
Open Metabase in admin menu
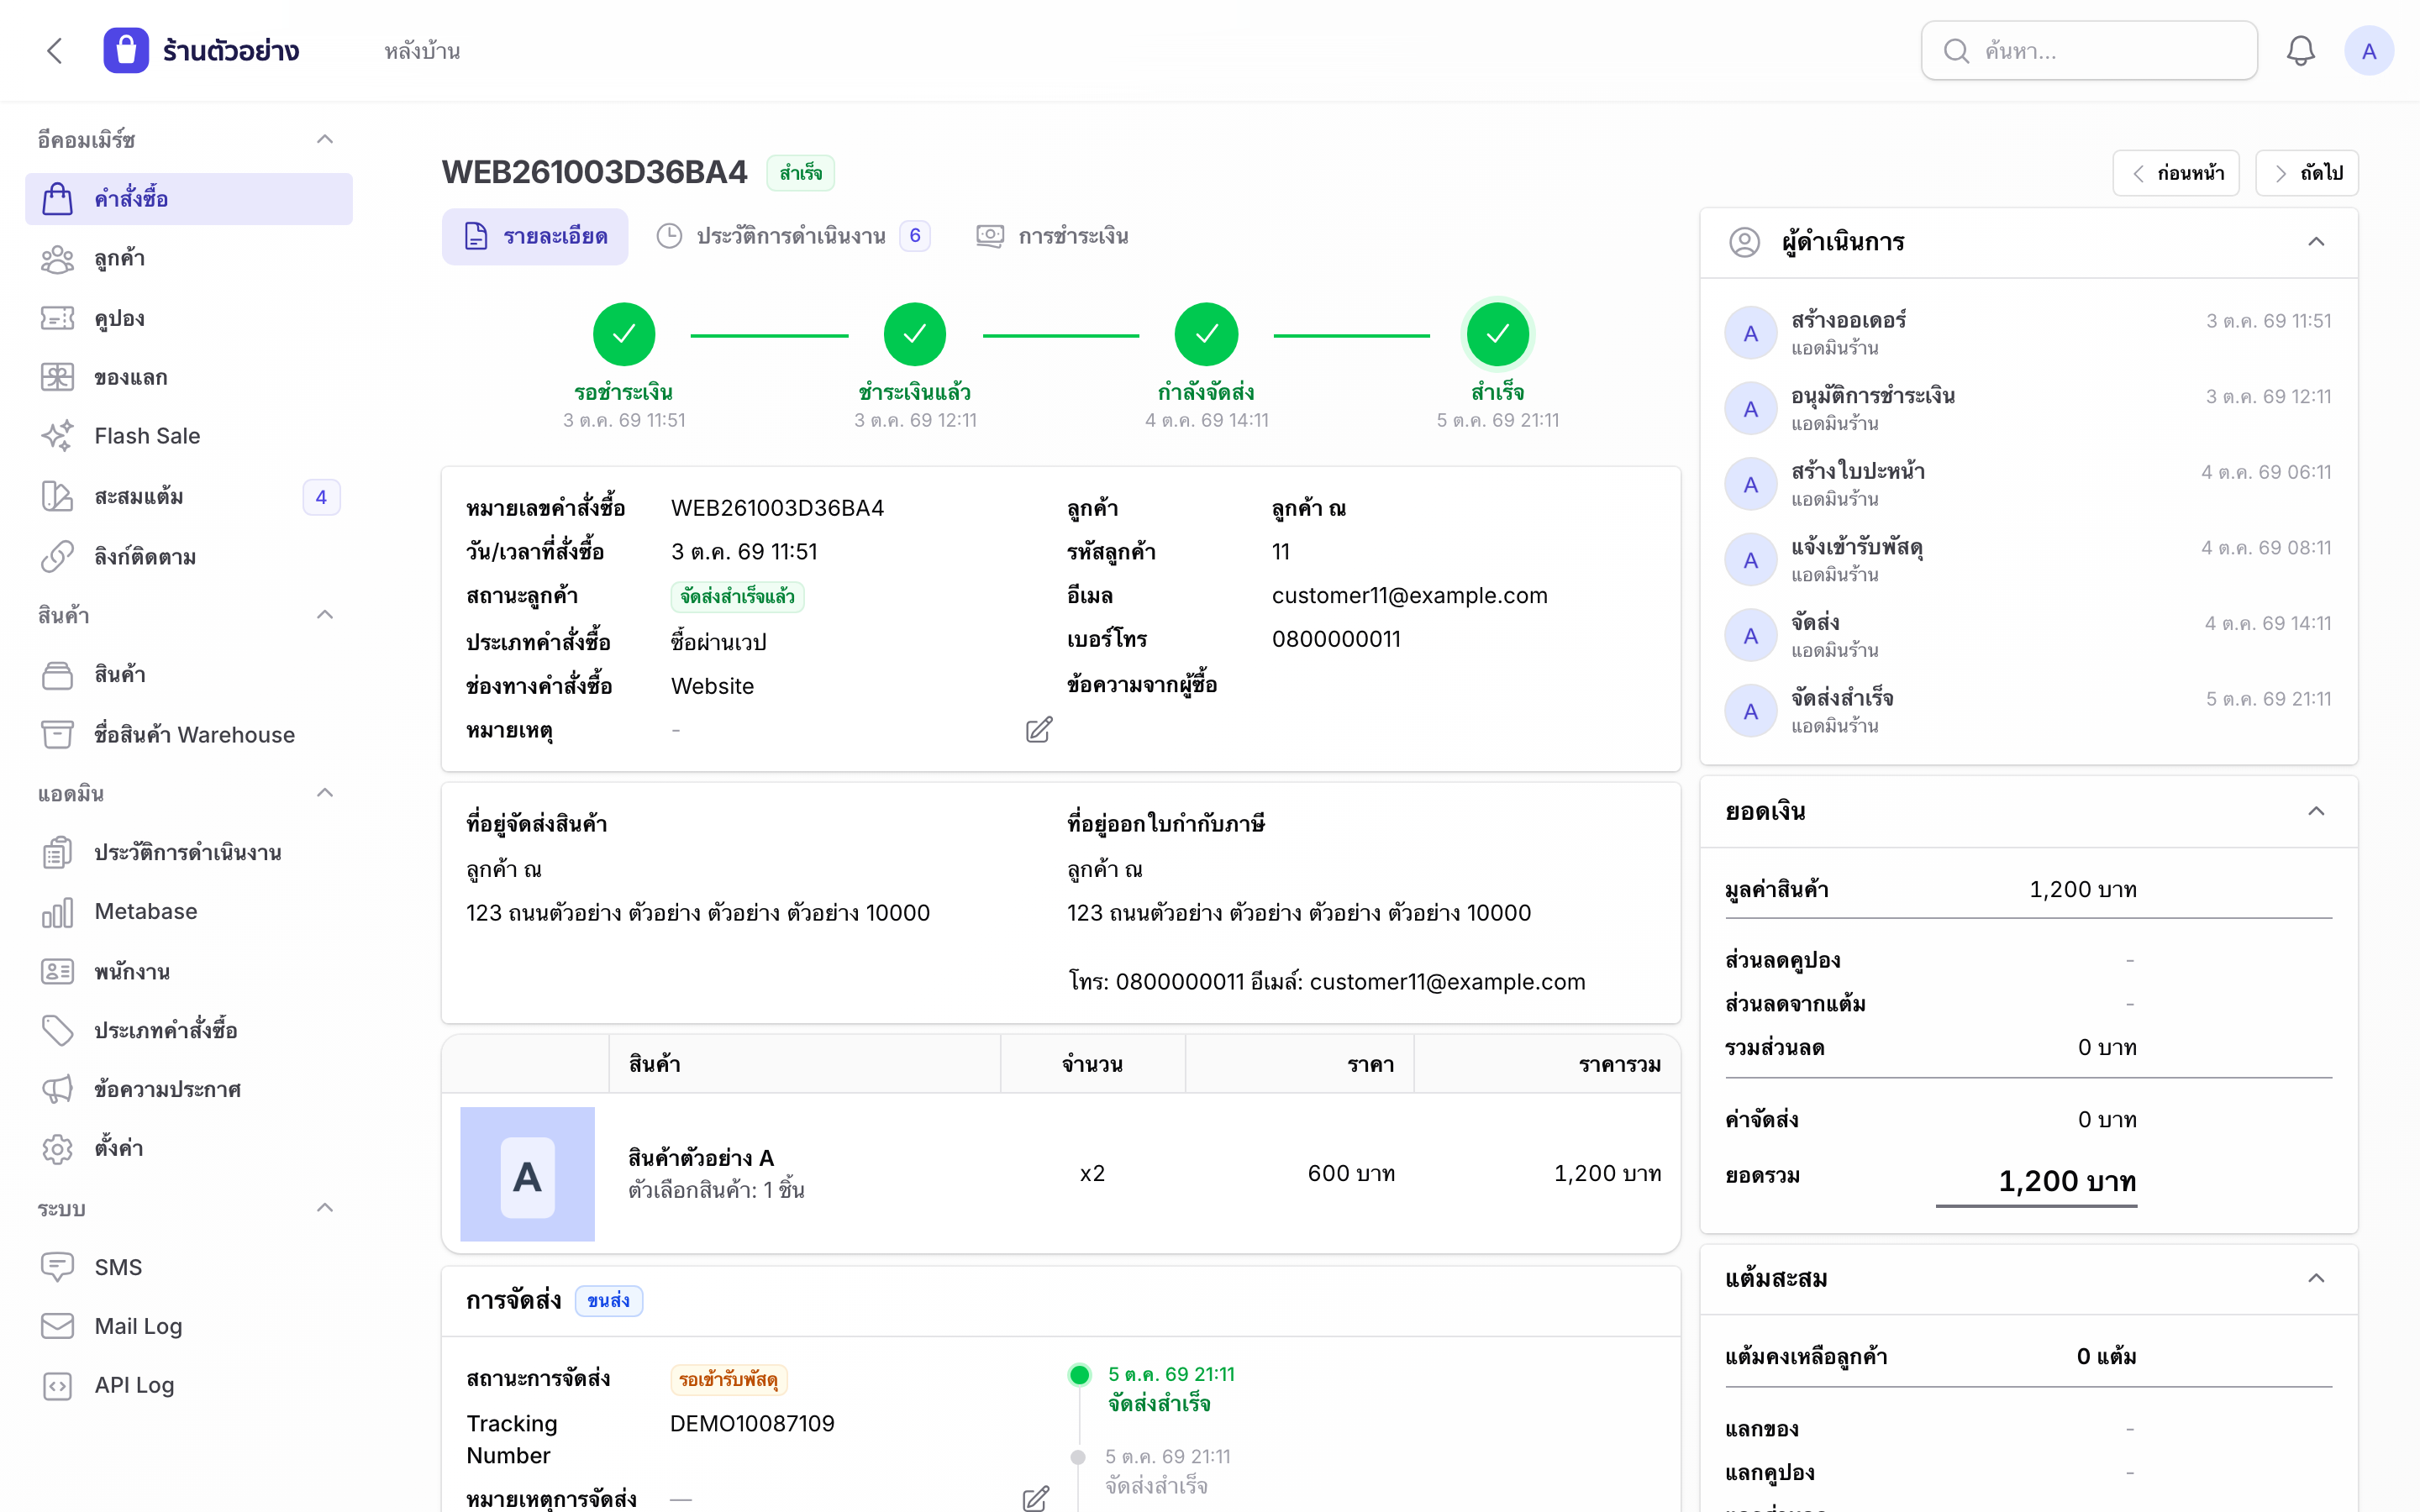189,912
